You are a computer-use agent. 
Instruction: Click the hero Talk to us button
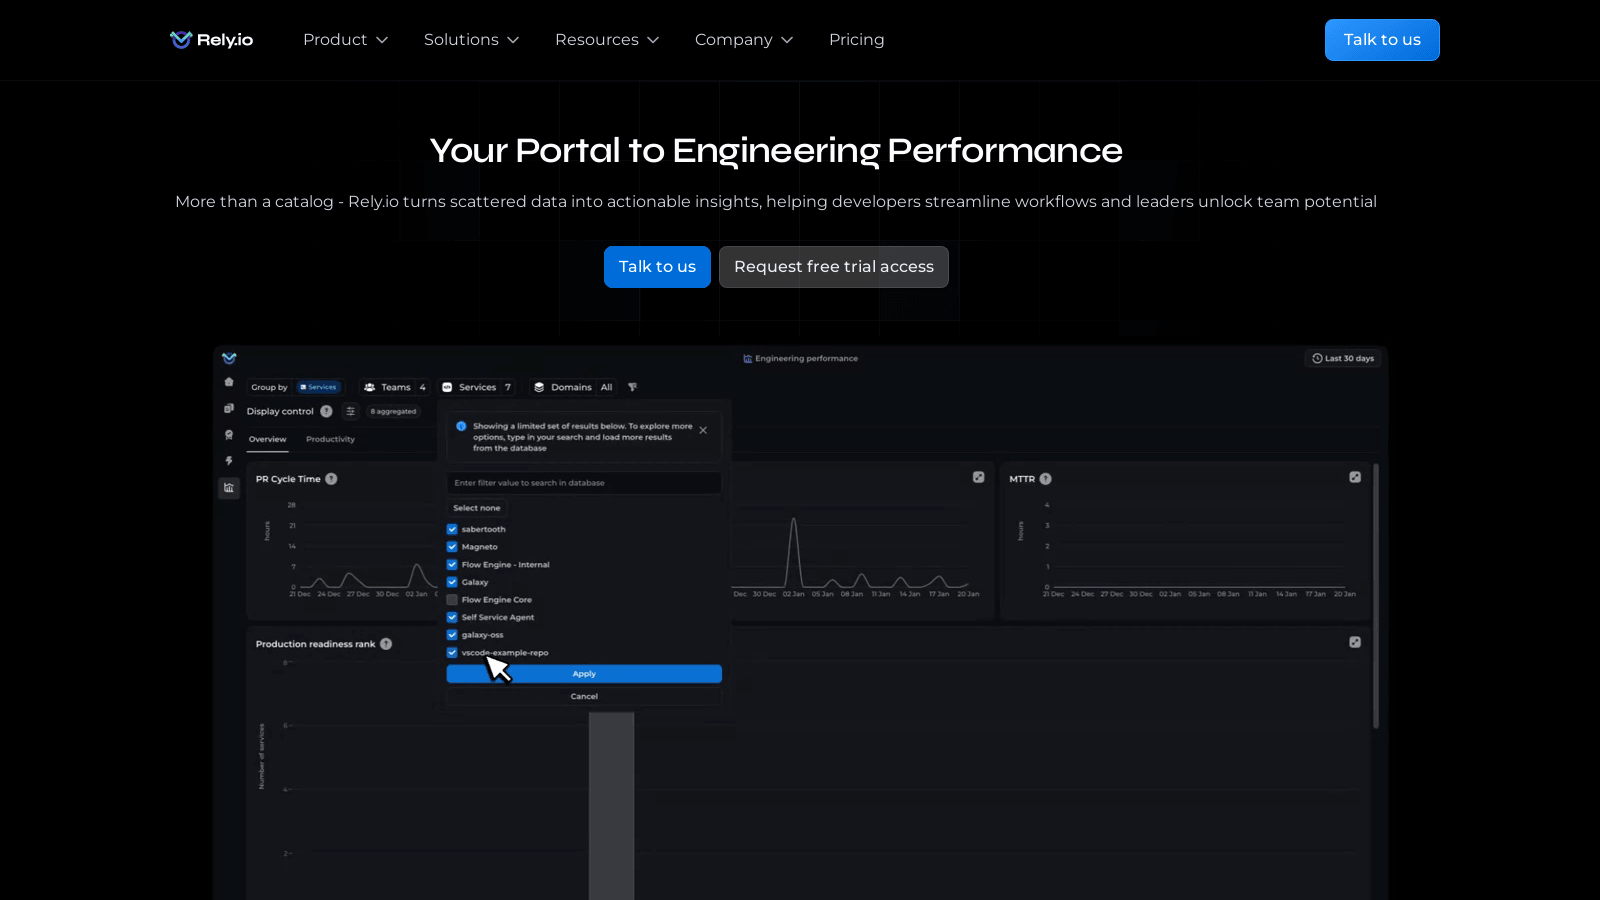657,267
